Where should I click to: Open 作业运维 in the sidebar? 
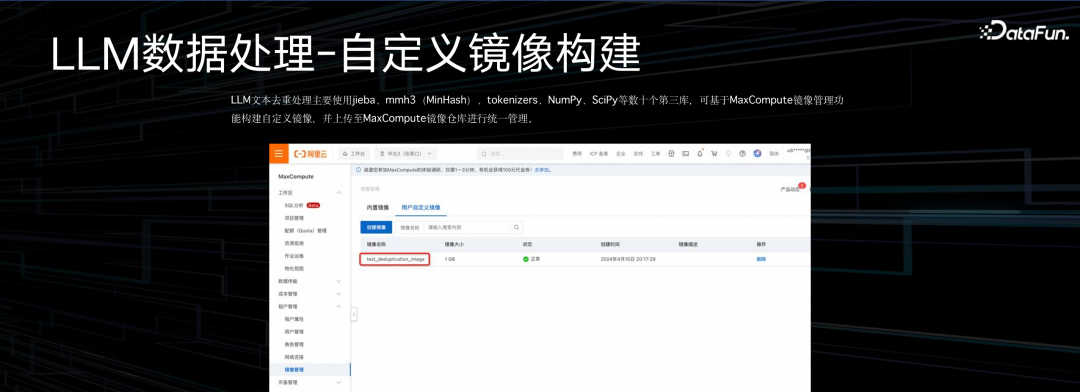point(293,256)
